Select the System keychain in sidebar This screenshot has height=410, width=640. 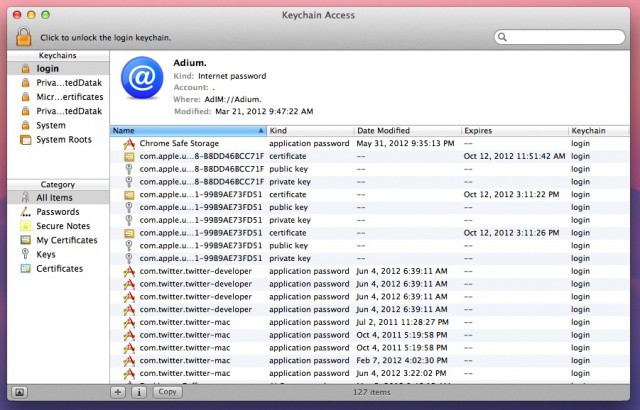[x=51, y=125]
